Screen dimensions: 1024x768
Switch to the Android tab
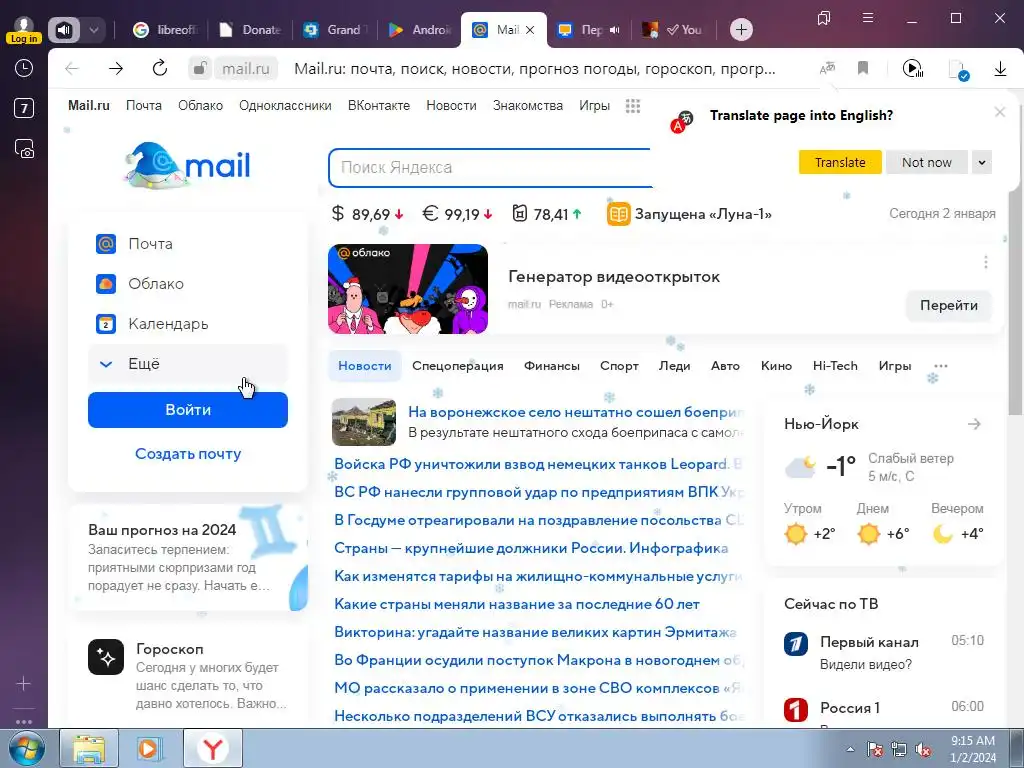click(x=420, y=29)
